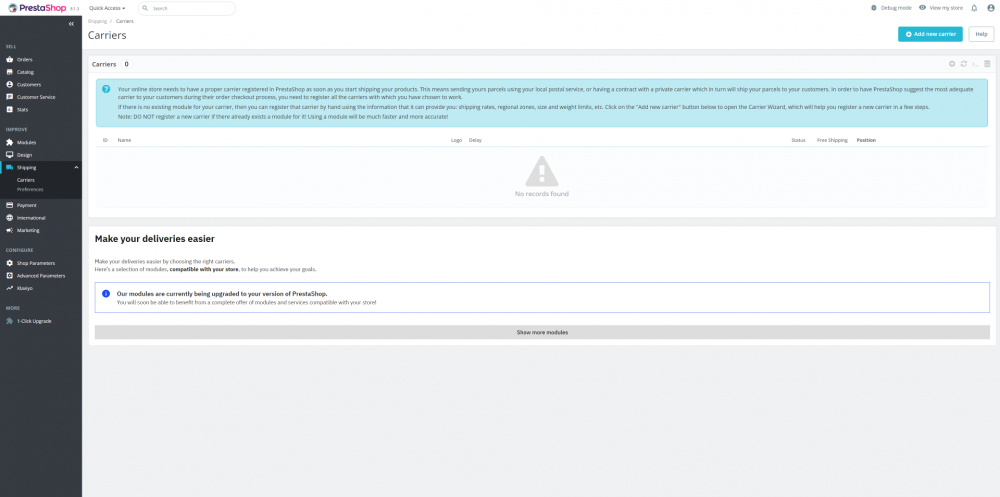Open the Help button
The height and width of the screenshot is (497, 1000).
click(981, 34)
